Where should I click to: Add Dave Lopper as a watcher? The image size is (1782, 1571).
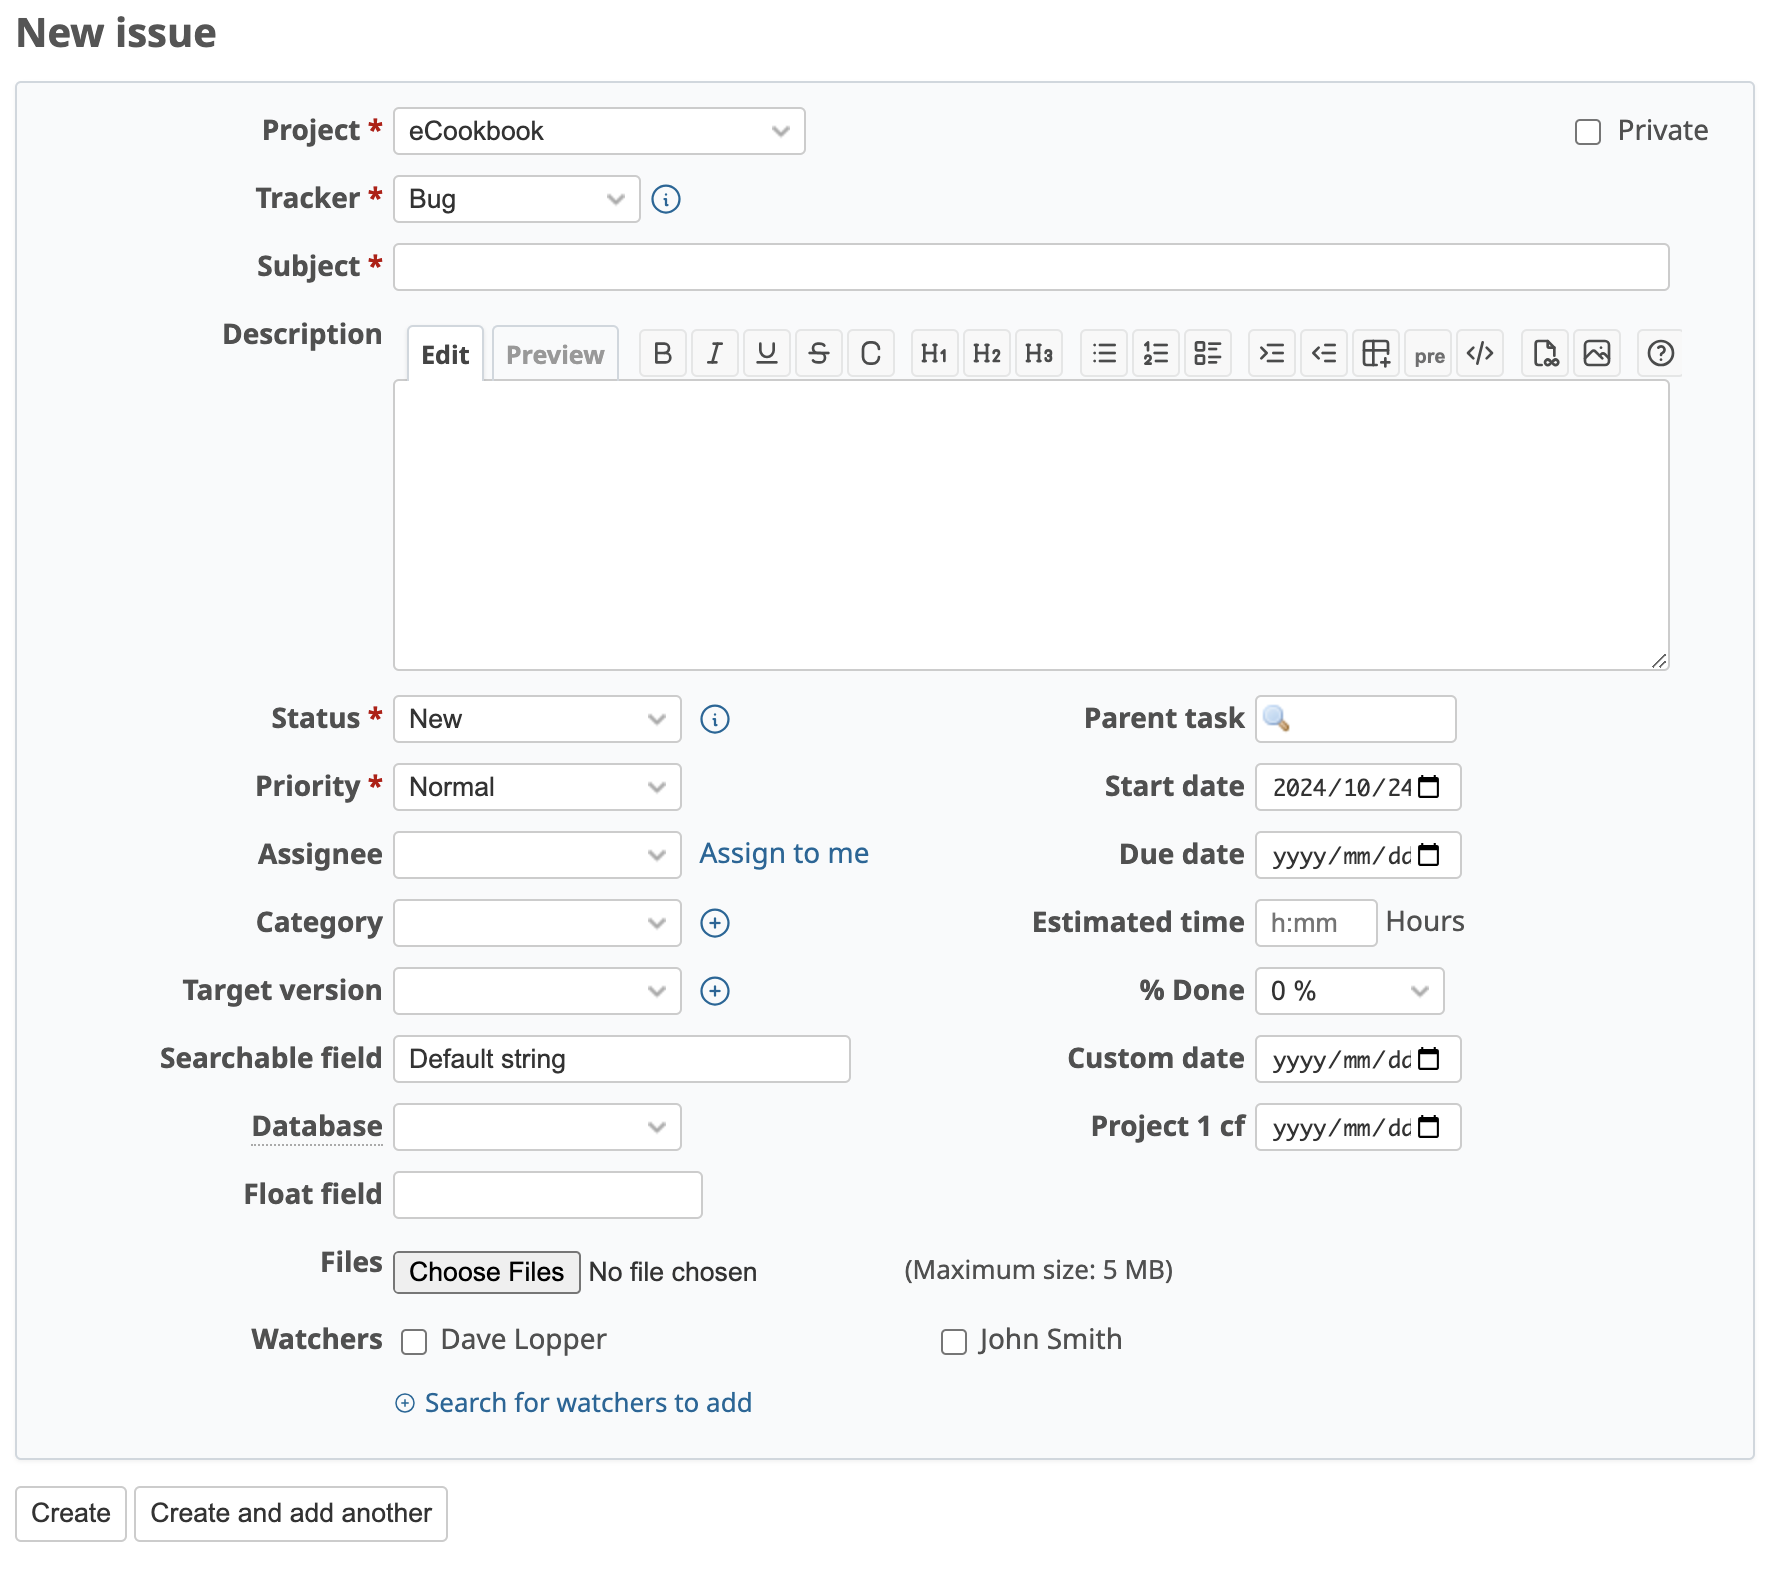coord(414,1342)
